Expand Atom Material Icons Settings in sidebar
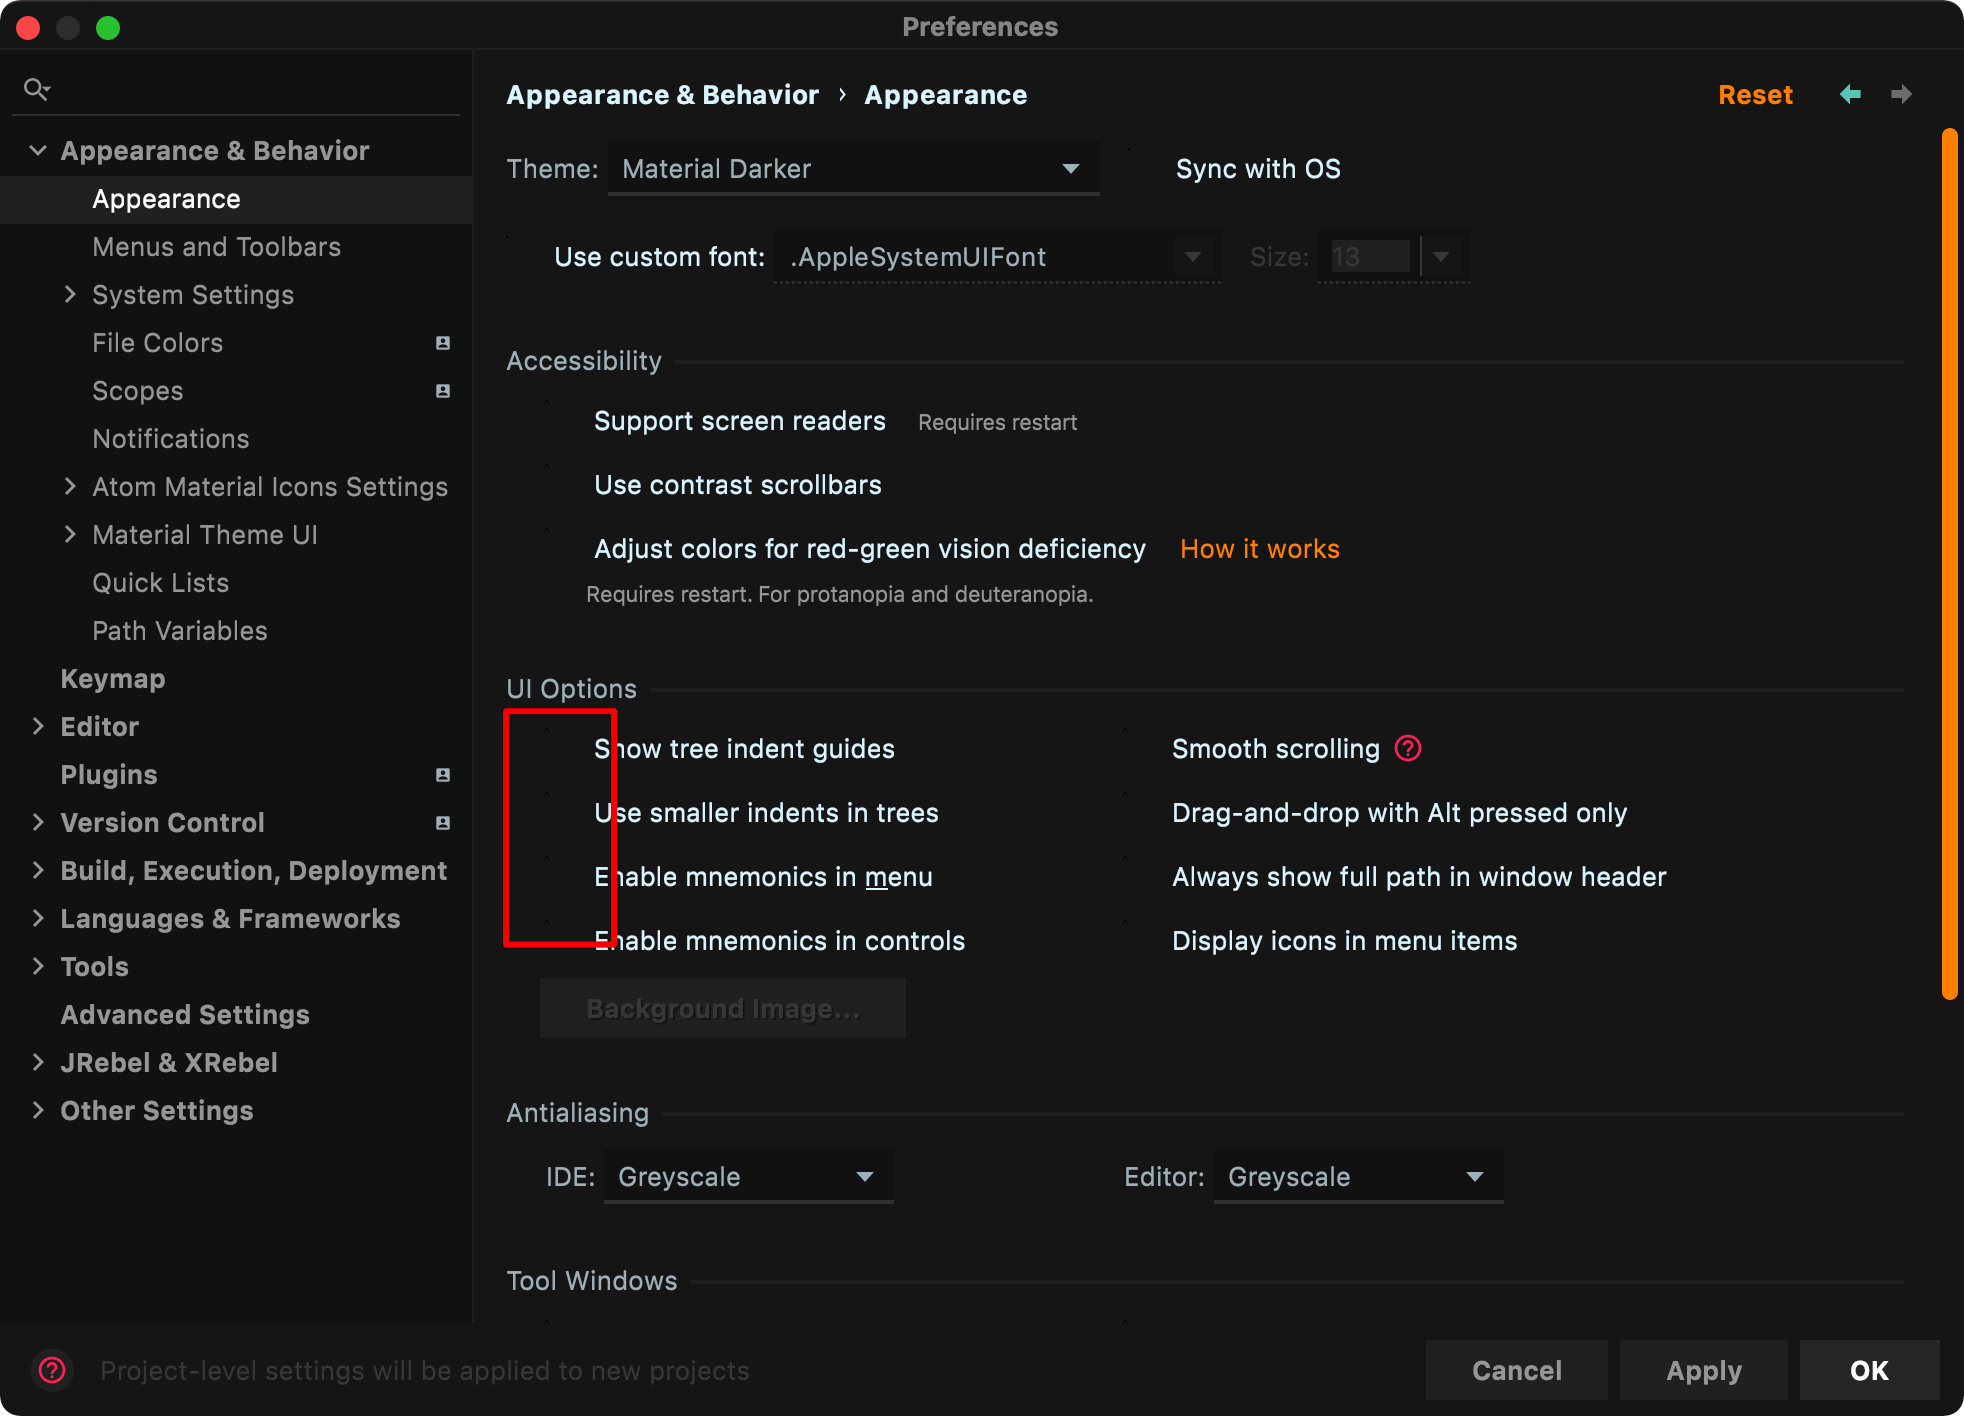The image size is (1964, 1416). (70, 486)
